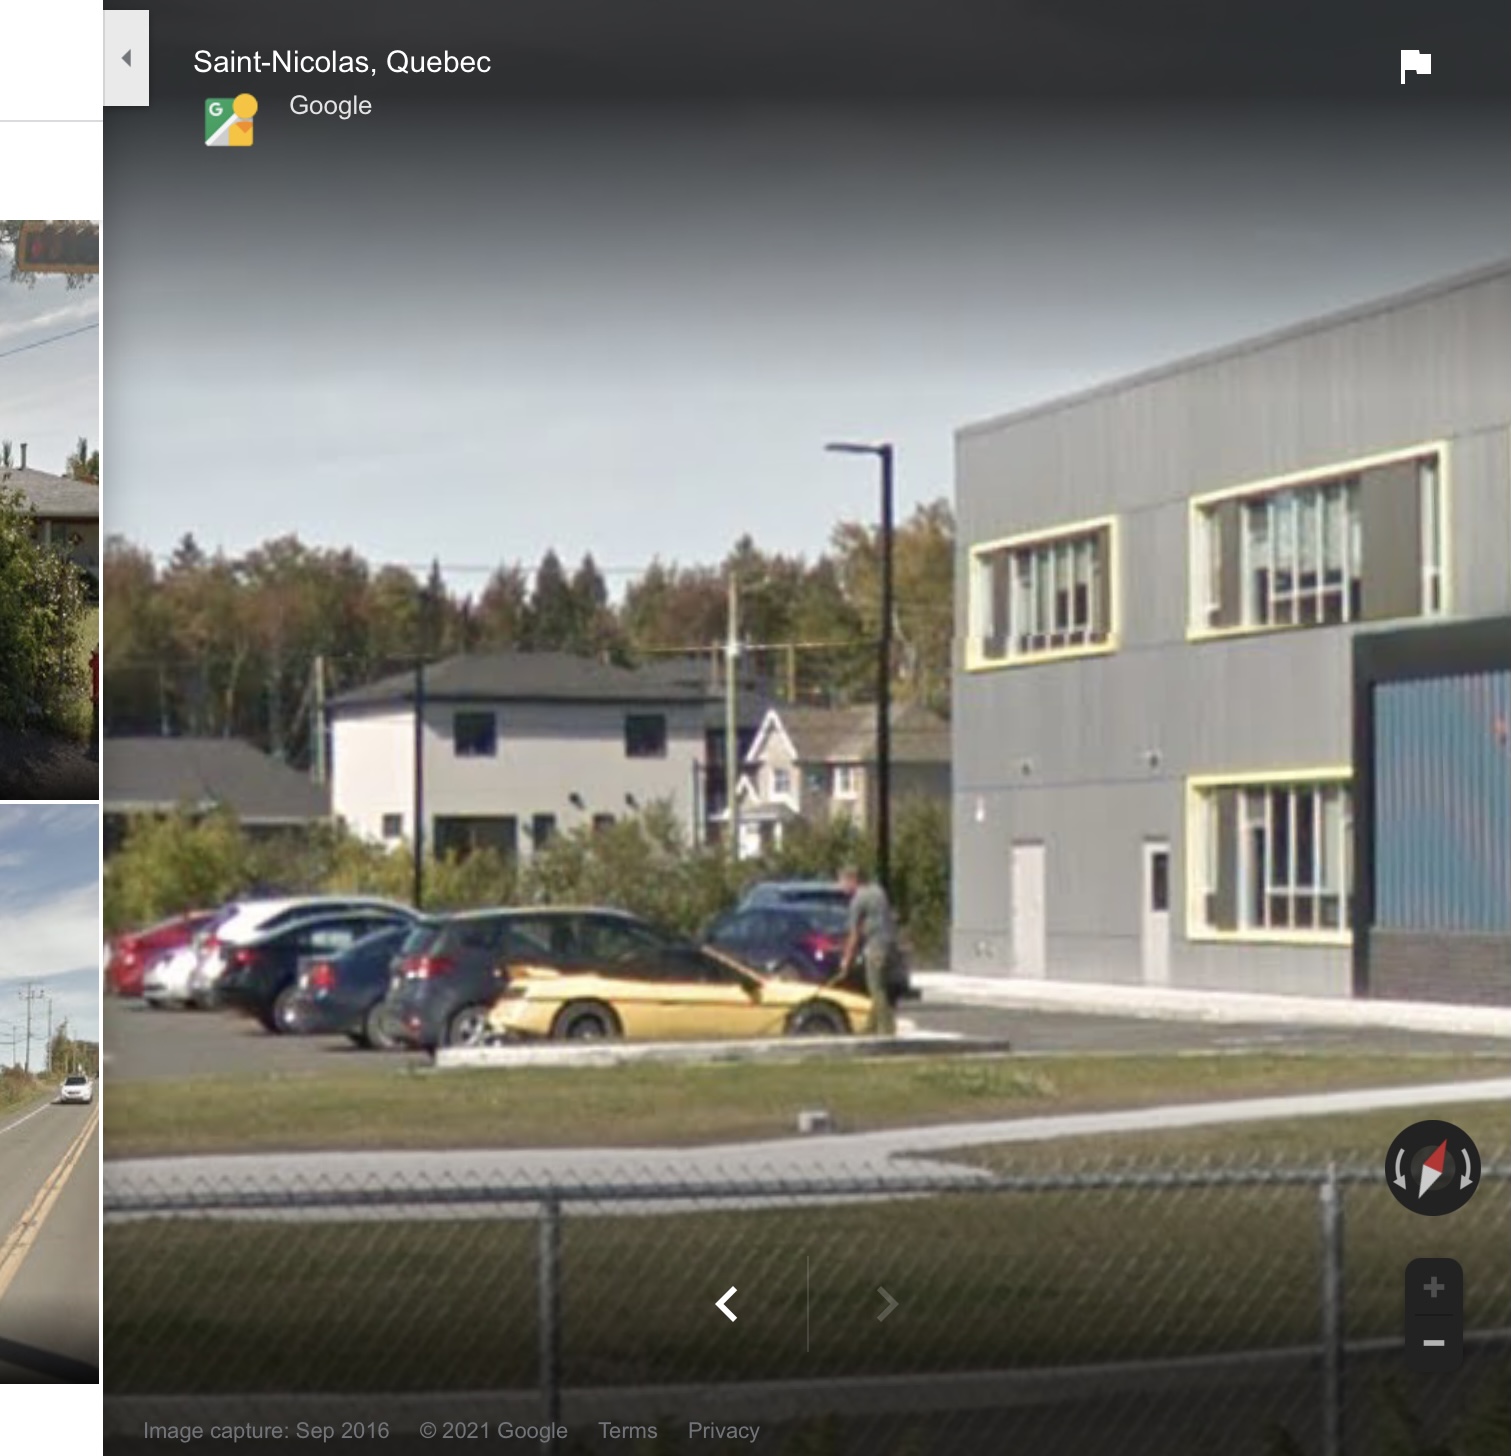Rotate view counterclockwise on compass
This screenshot has height=1456, width=1511.
click(x=1400, y=1168)
